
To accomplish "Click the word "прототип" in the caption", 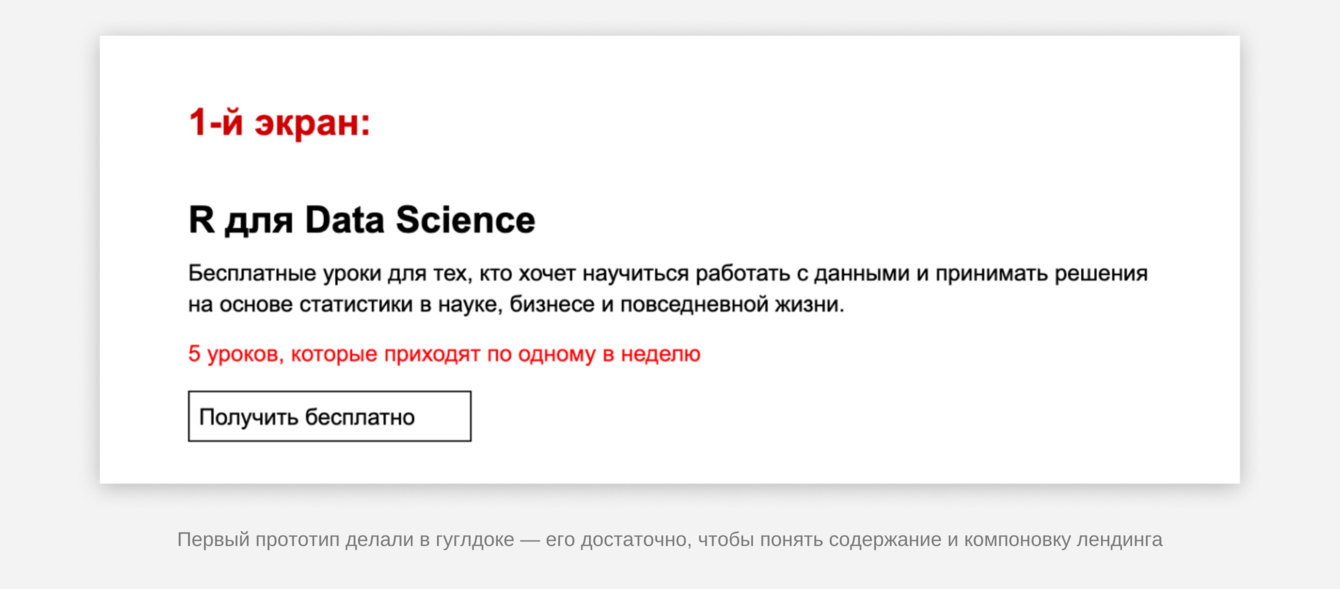I will (298, 540).
